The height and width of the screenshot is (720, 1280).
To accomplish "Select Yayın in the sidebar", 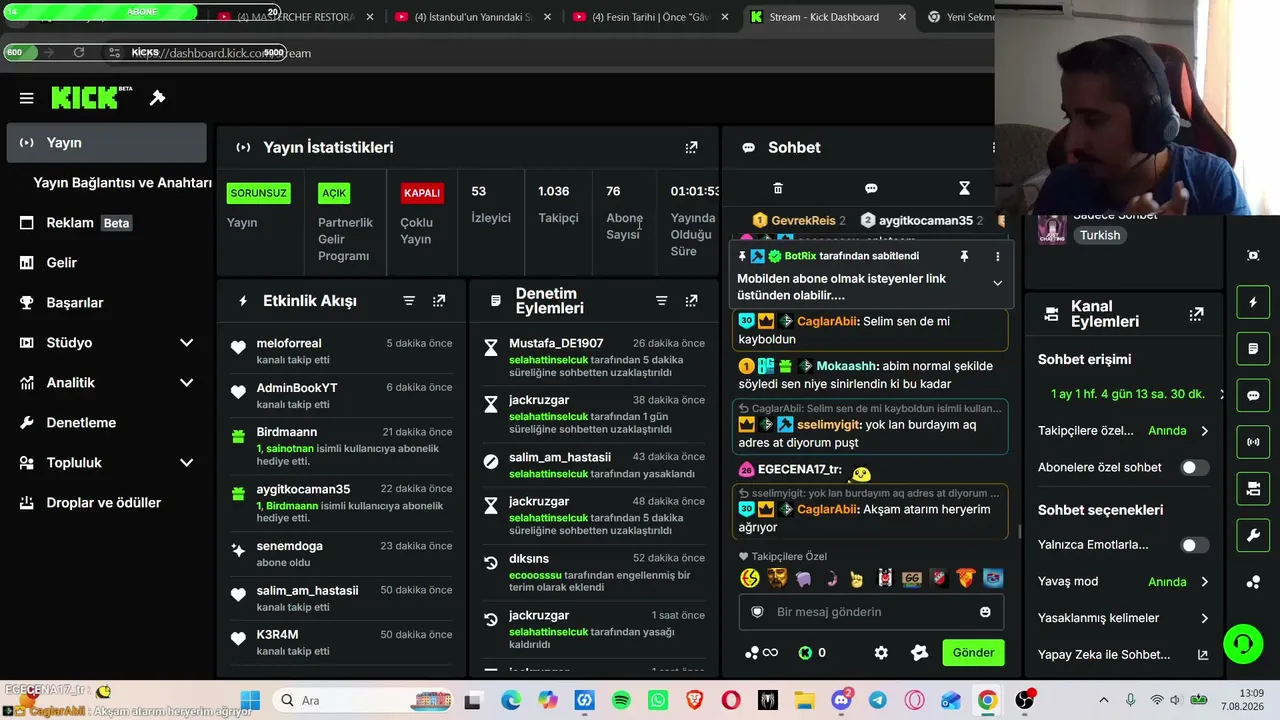I will coord(106,143).
